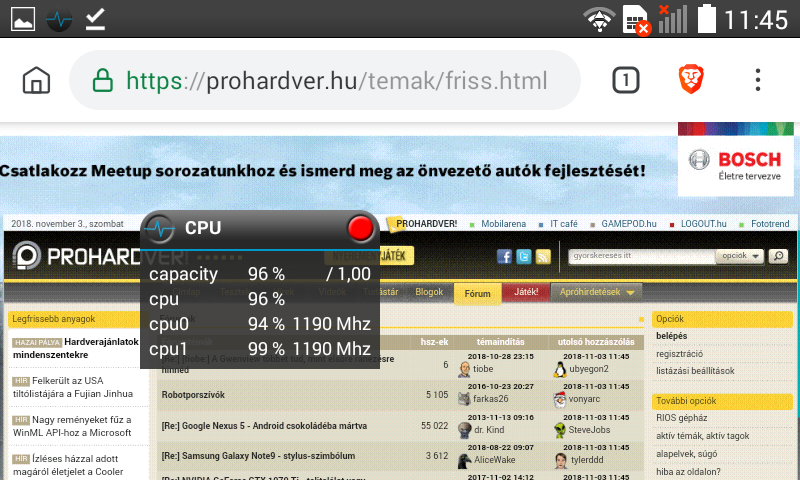
Task: Open the Twitter icon on Prohardver header
Action: pyautogui.click(x=523, y=257)
